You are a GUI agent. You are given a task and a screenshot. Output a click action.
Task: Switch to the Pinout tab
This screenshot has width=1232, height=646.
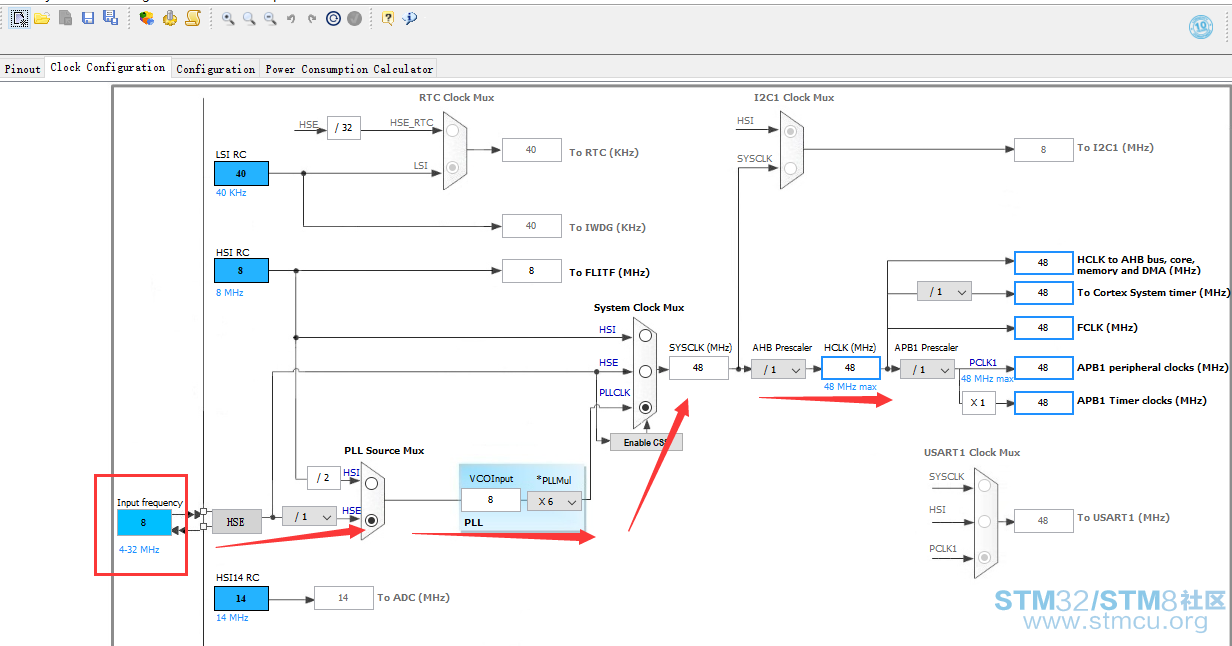point(22,69)
